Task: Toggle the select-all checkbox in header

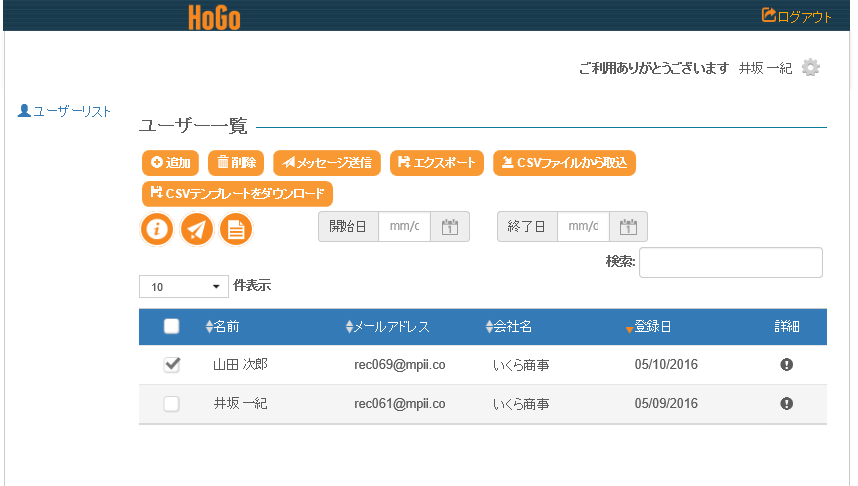Action: (x=171, y=326)
